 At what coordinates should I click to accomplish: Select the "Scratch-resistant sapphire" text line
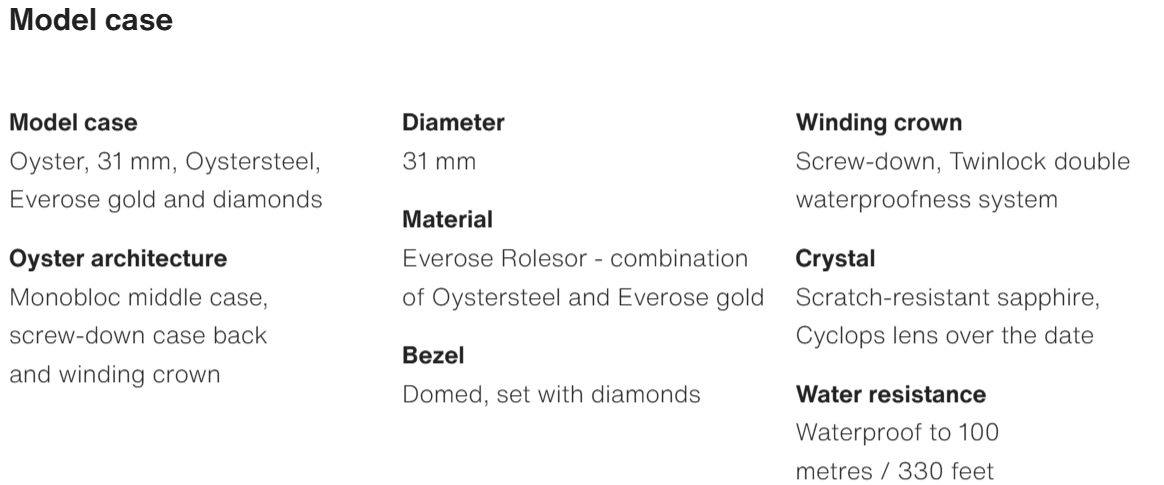pyautogui.click(x=948, y=297)
